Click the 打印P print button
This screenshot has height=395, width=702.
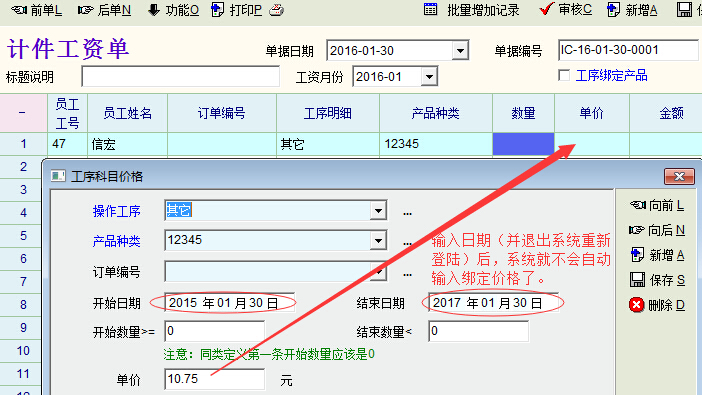[237, 10]
